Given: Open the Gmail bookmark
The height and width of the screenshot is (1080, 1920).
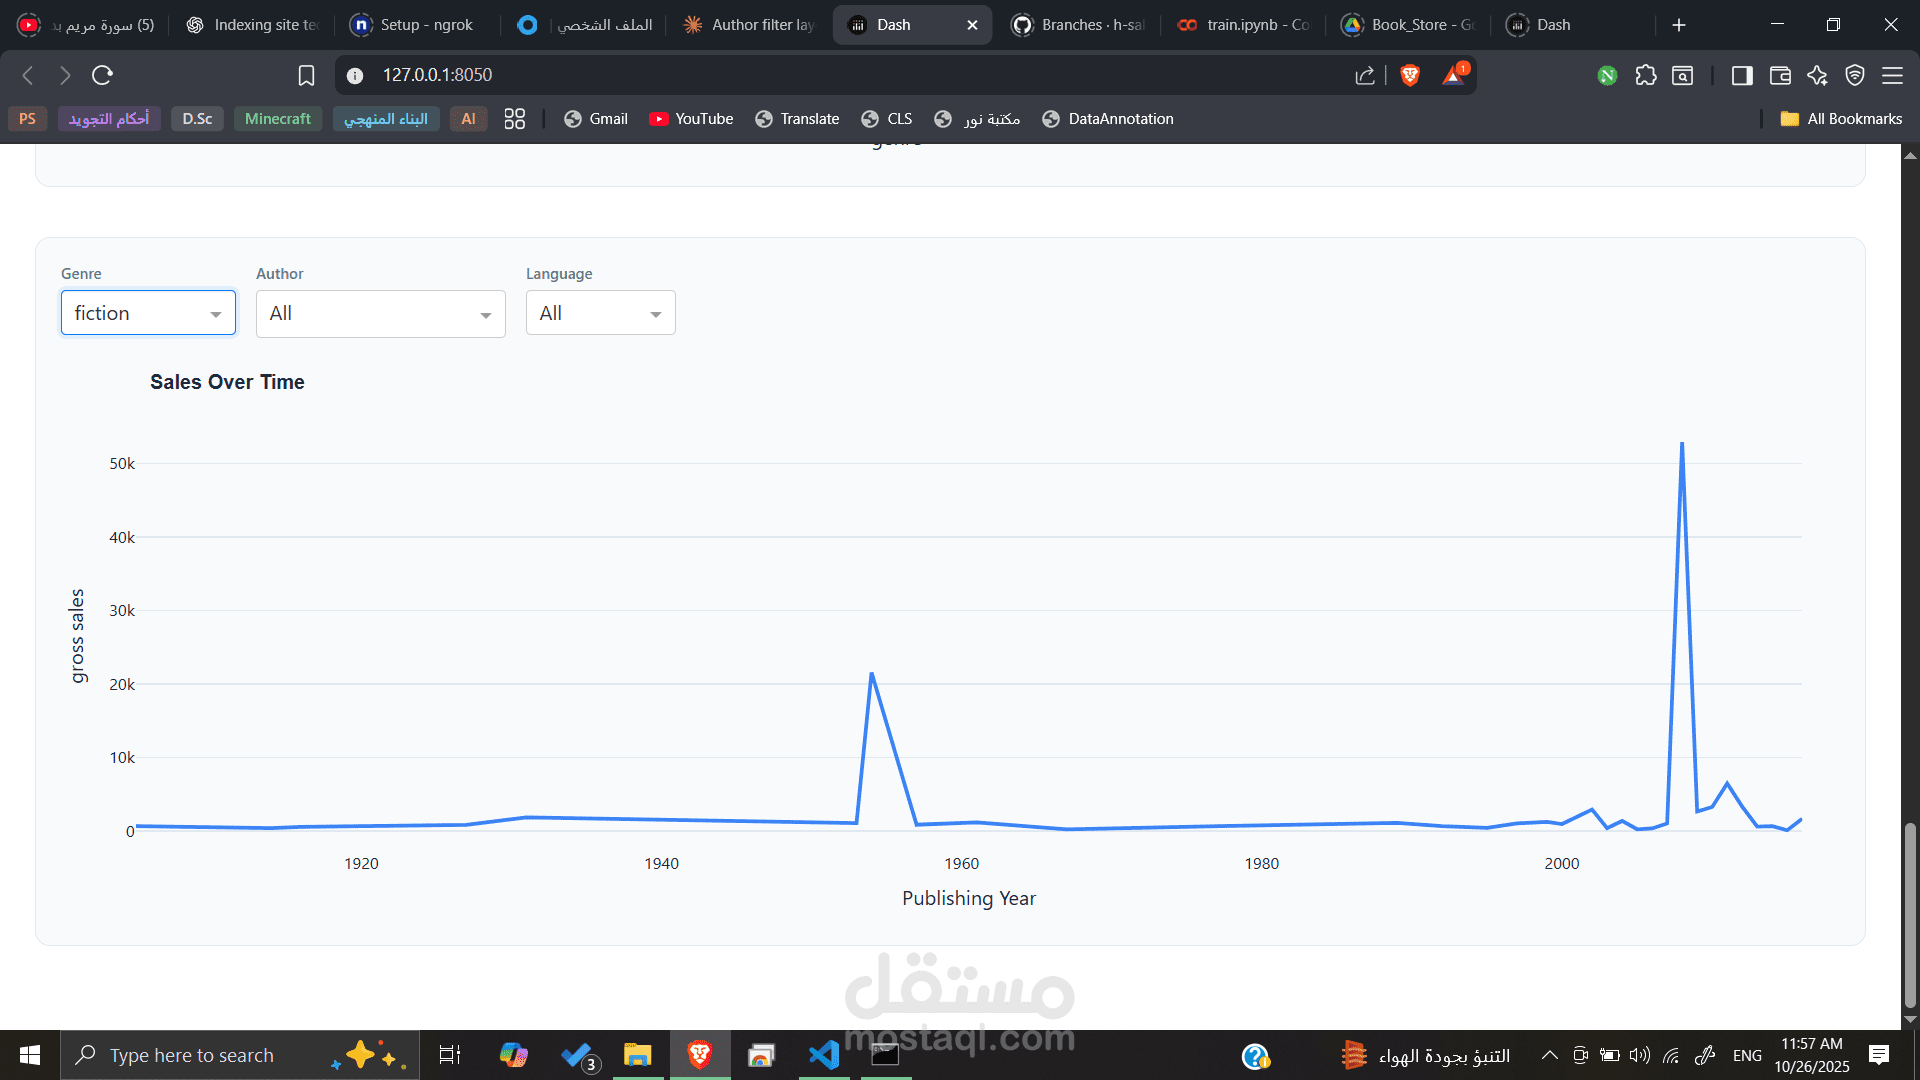Looking at the screenshot, I should point(596,119).
